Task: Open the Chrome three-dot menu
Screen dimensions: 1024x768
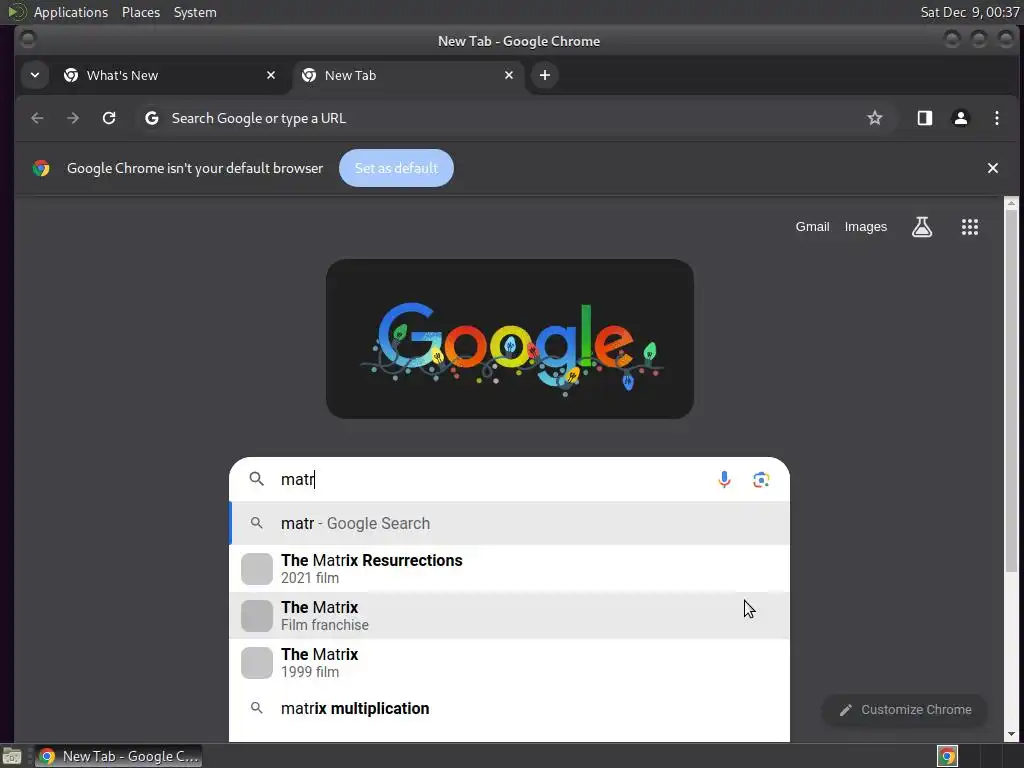Action: point(997,118)
